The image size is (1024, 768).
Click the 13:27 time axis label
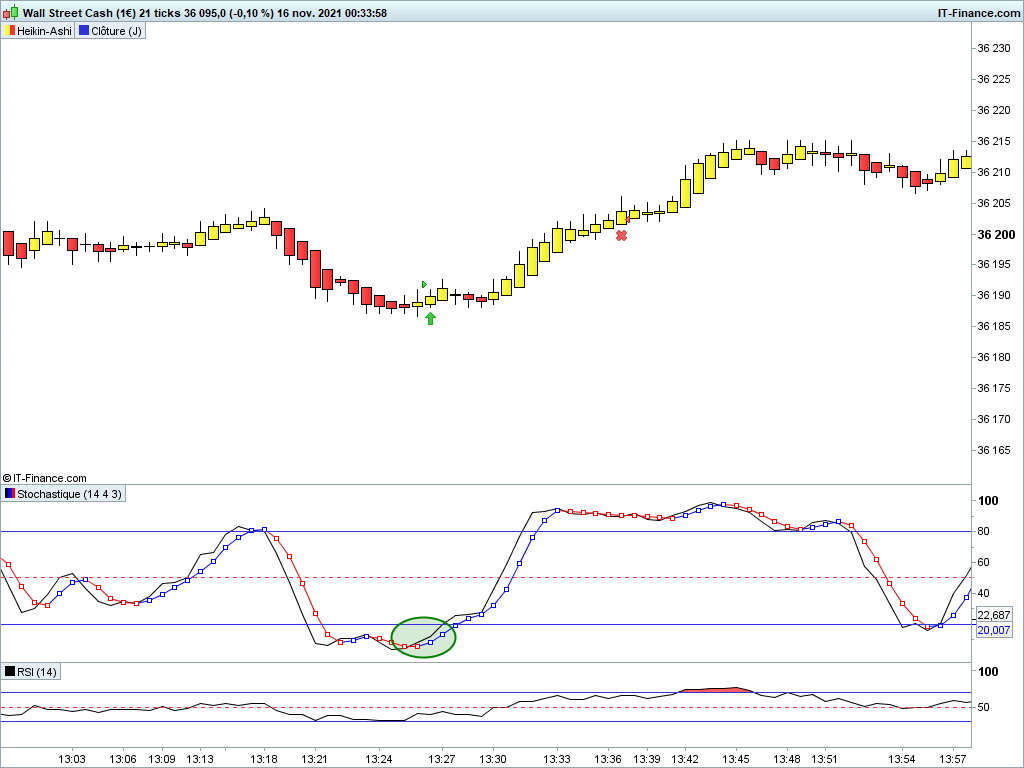441,759
